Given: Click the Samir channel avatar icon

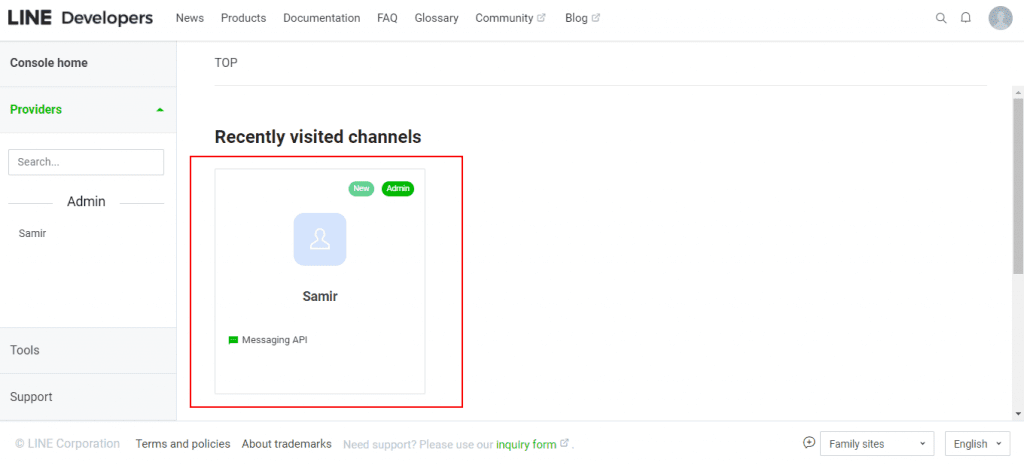Looking at the screenshot, I should pos(320,239).
